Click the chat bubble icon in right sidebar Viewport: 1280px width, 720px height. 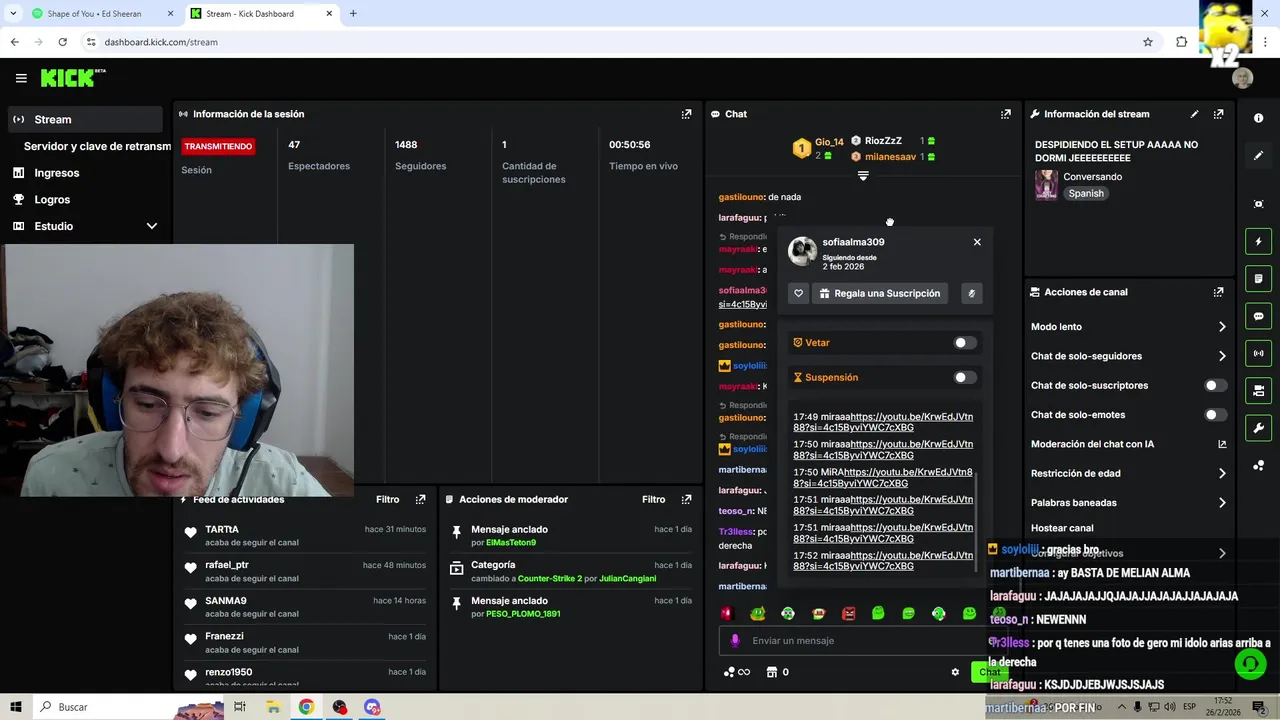(1258, 316)
